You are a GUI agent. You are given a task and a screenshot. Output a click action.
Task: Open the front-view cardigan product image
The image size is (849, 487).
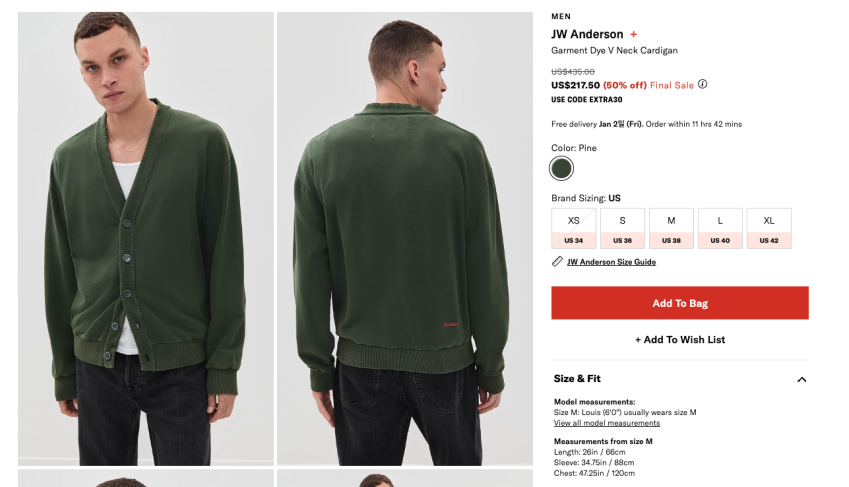click(146, 239)
